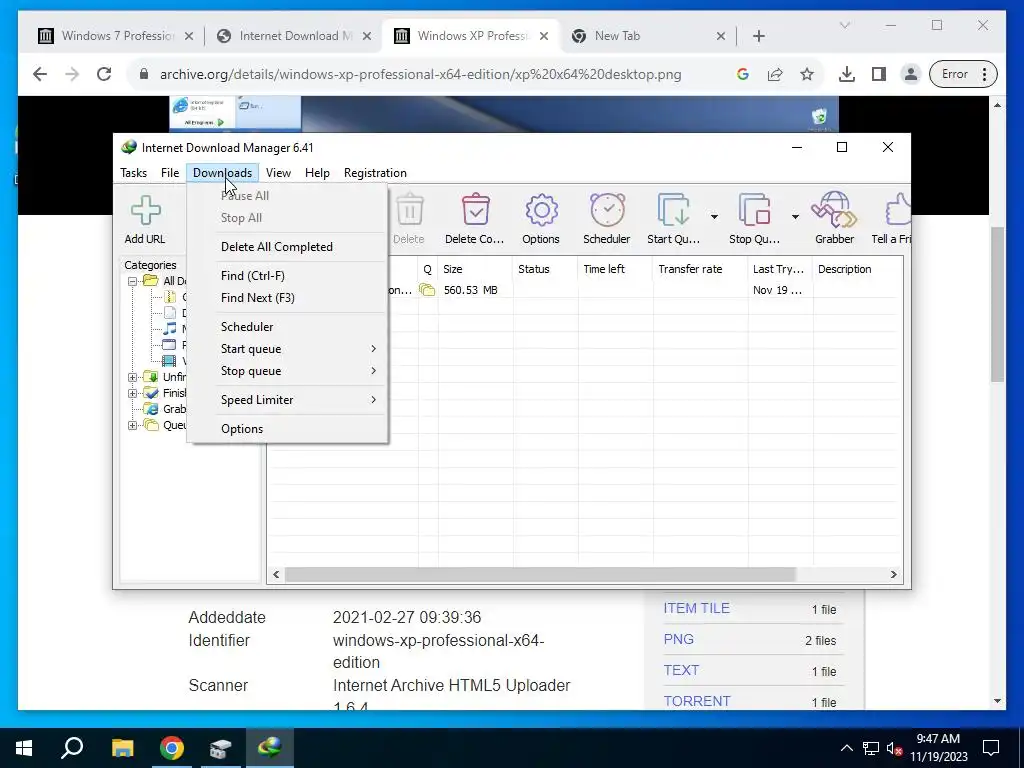Screen dimensions: 1024x768
Task: Click Chrome's reload page icon
Action: (104, 74)
